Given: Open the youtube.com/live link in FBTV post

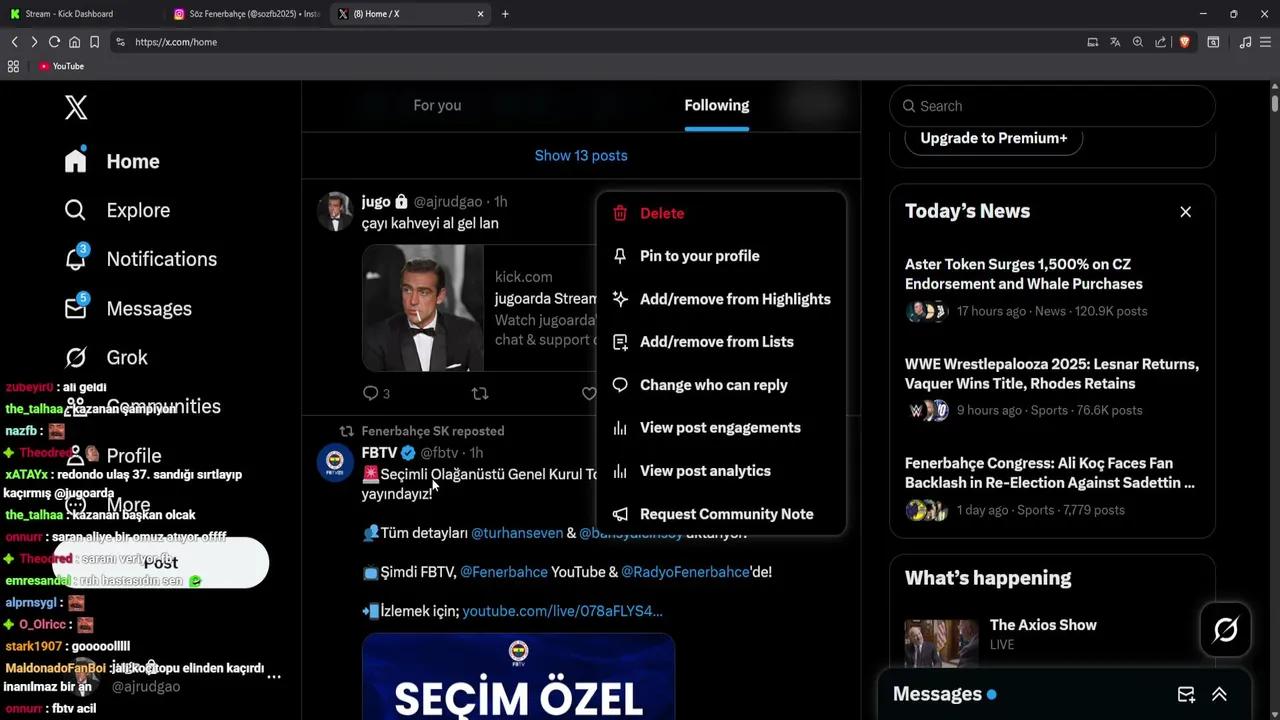Looking at the screenshot, I should [562, 611].
